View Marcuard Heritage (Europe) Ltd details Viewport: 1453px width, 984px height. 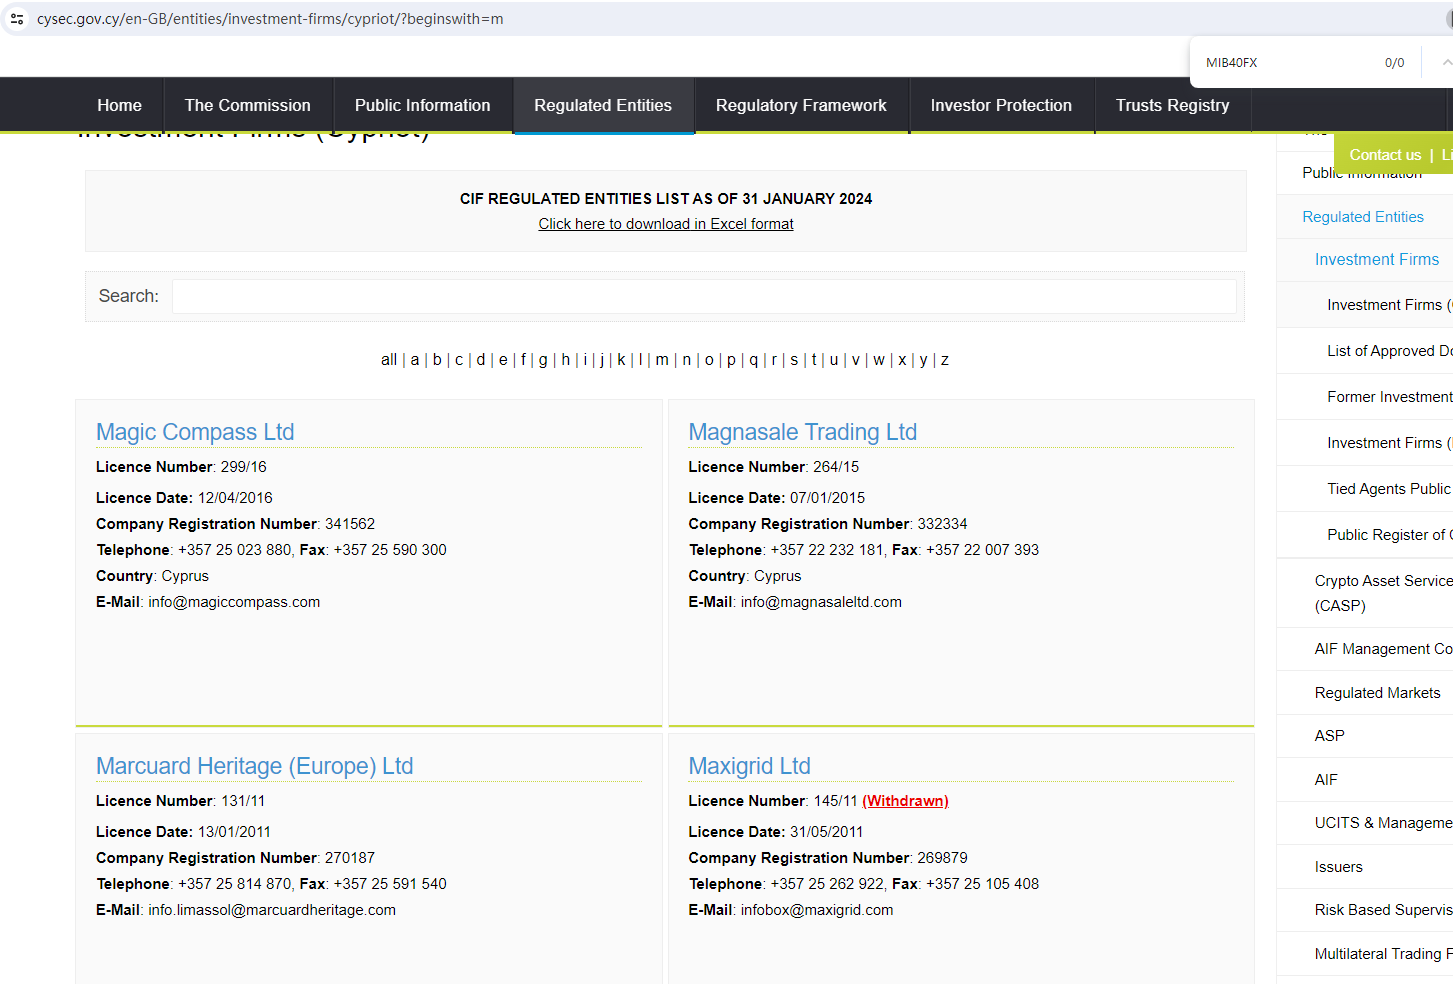pyautogui.click(x=254, y=766)
